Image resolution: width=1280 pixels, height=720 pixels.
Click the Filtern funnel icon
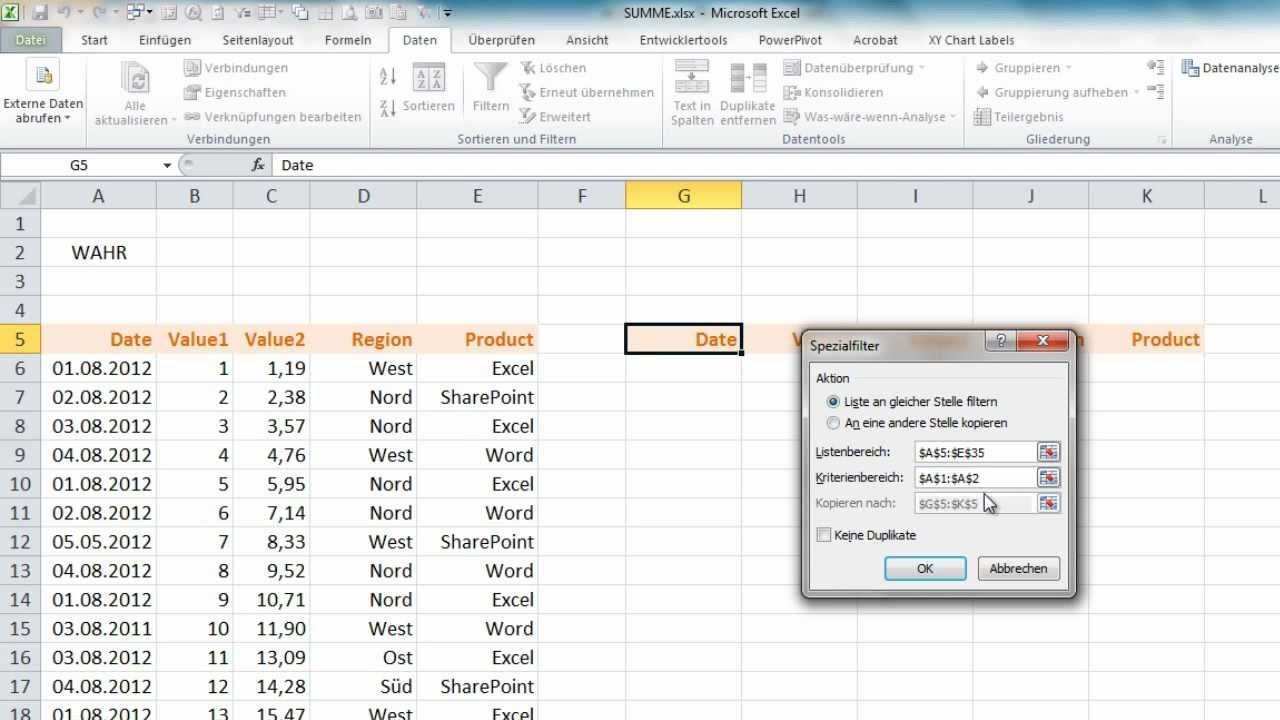[491, 80]
